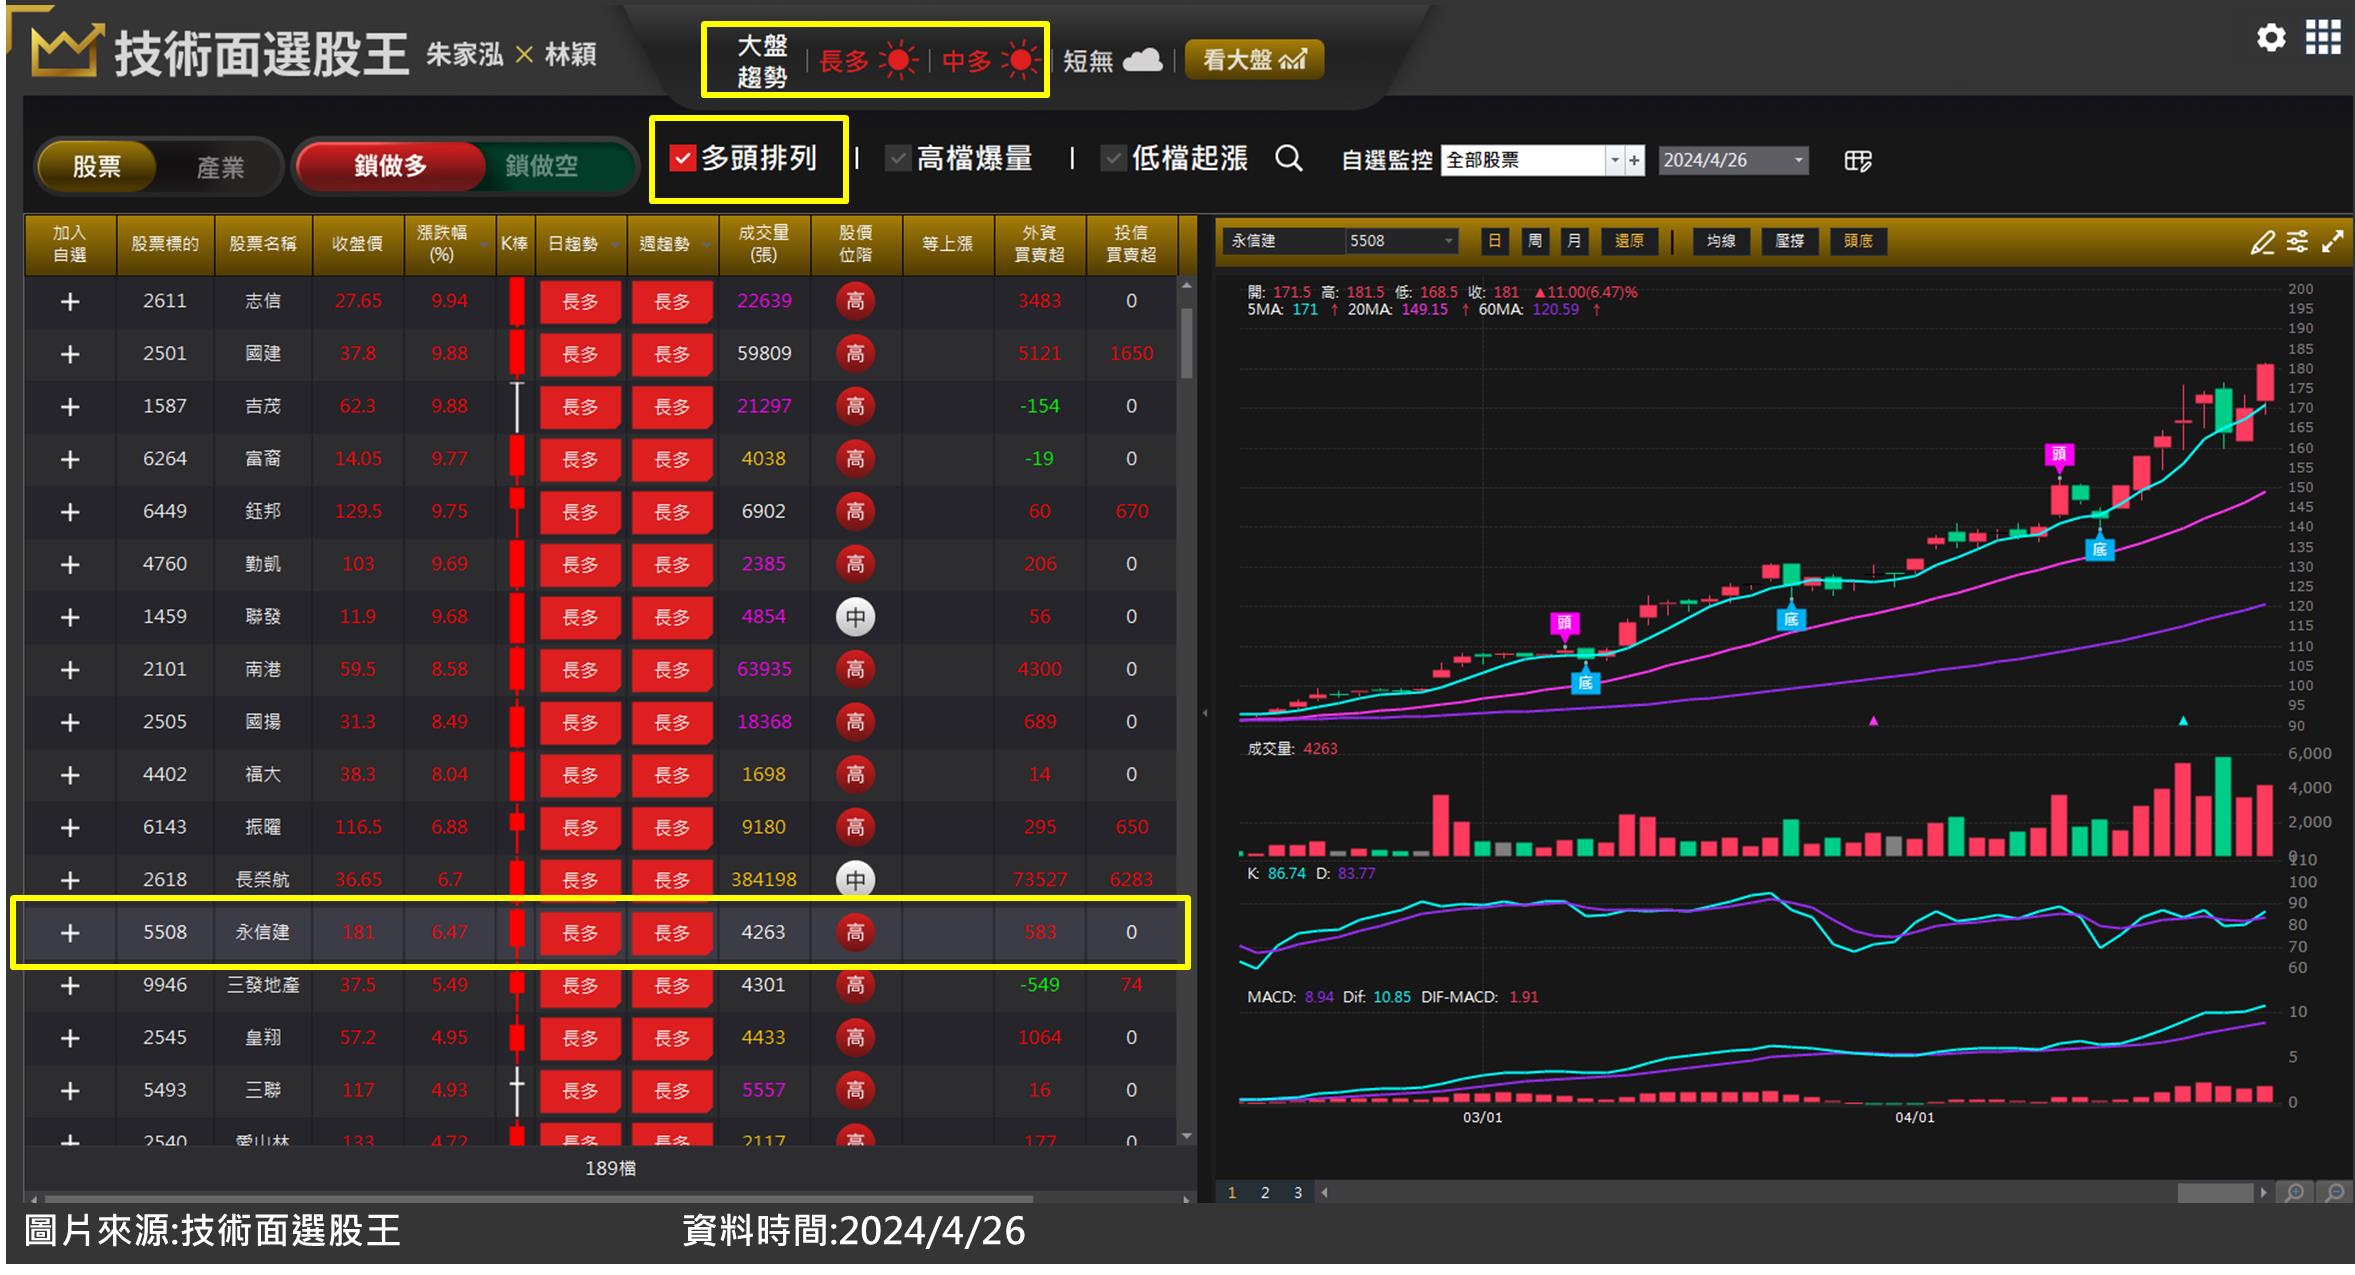
Task: Click the 頭 marker near 160 on chart
Action: [x=2058, y=455]
